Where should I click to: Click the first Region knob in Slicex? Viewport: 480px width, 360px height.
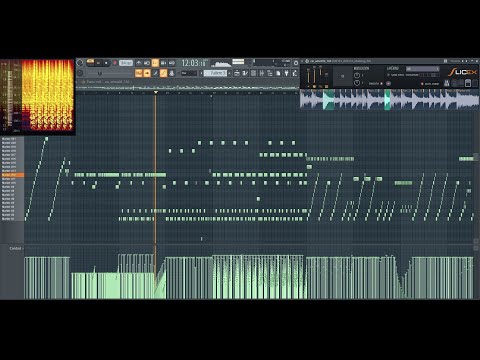[x=357, y=75]
